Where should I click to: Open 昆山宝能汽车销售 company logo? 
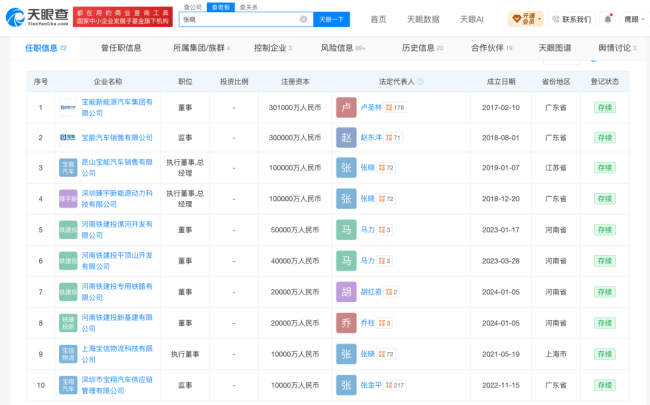(x=68, y=167)
